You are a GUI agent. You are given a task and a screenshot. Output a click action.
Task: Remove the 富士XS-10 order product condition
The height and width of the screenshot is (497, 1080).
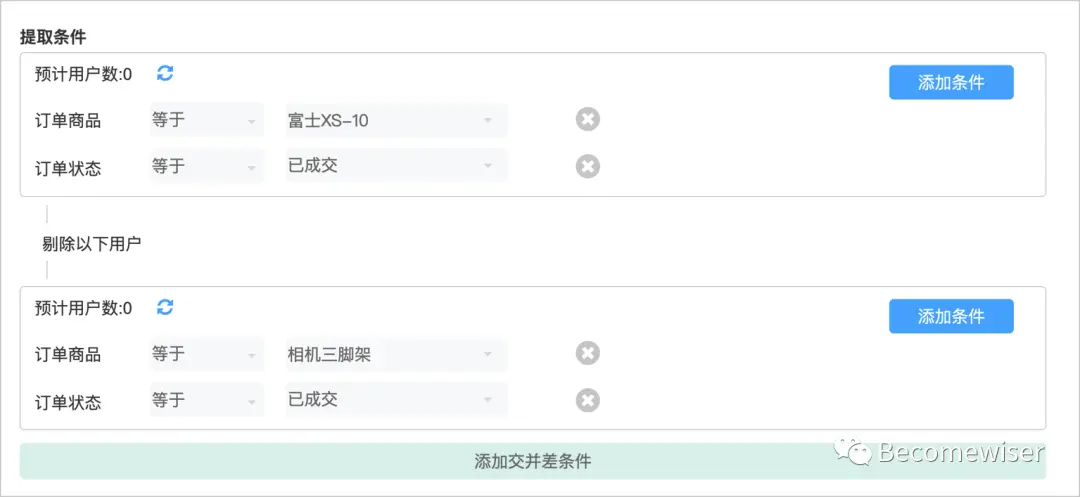pyautogui.click(x=588, y=120)
